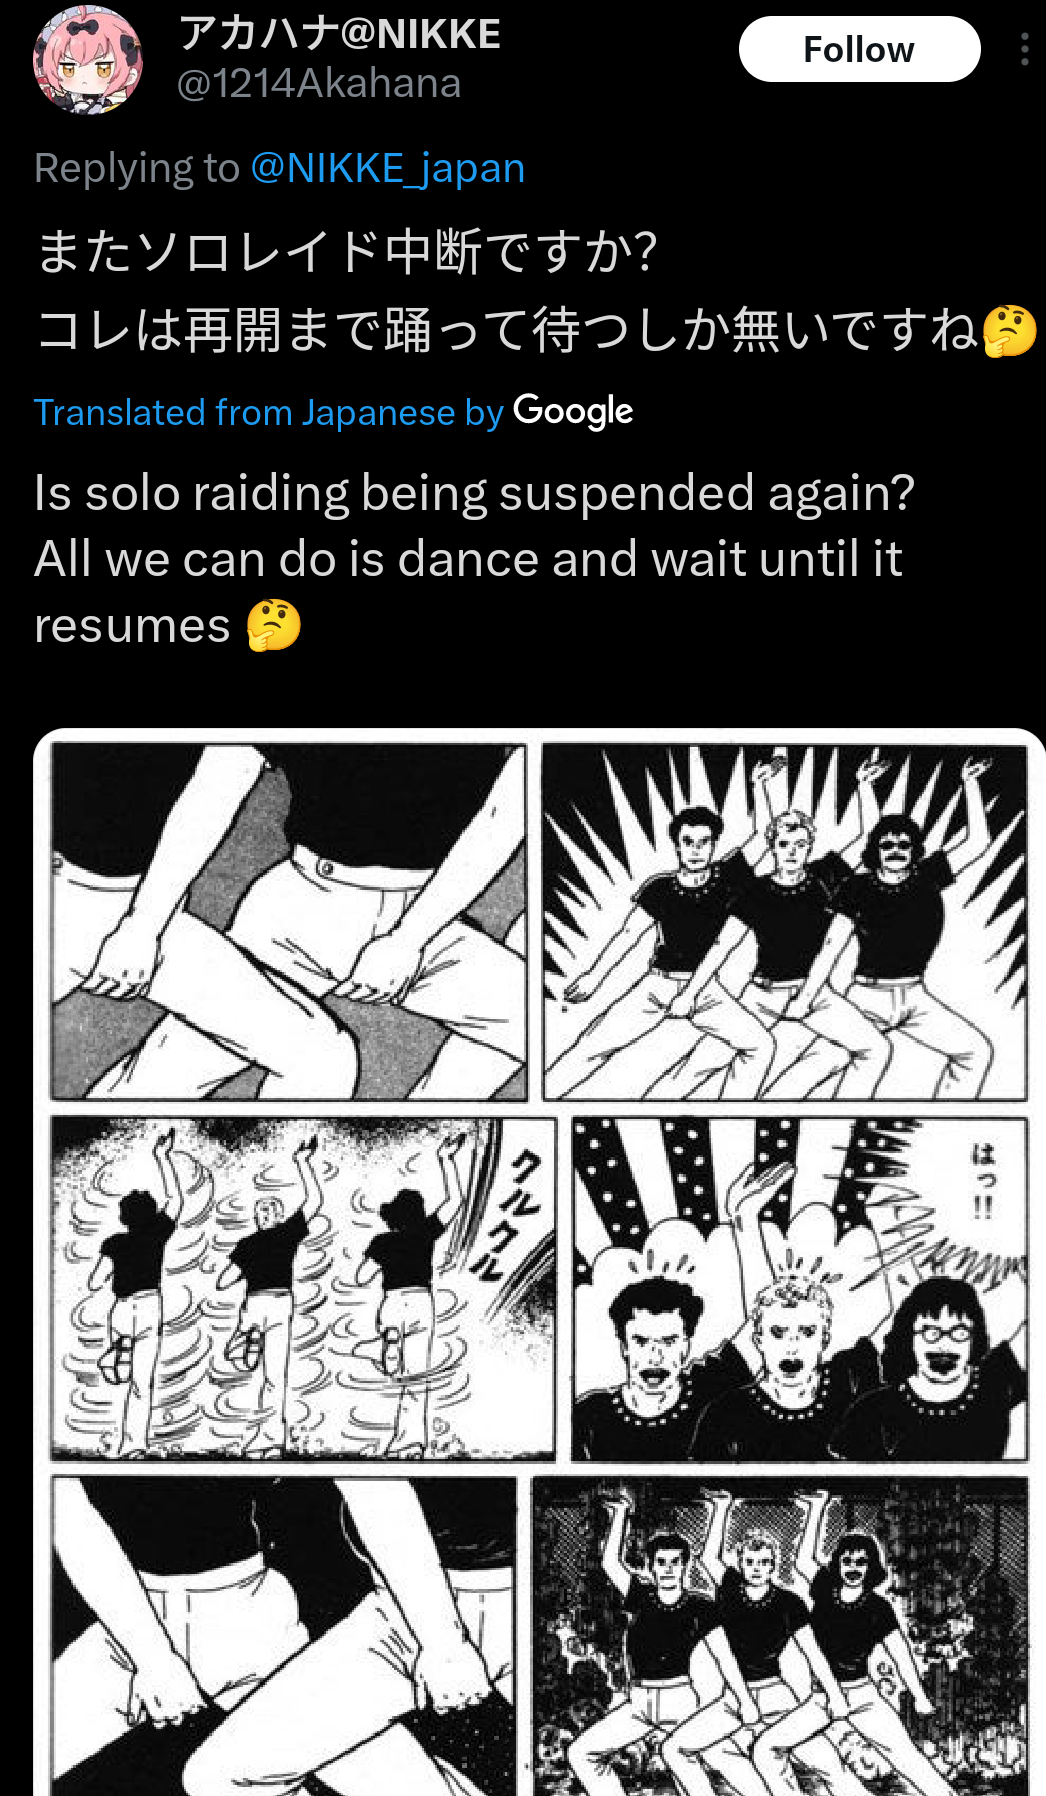This screenshot has width=1046, height=1796.
Task: Click the "Replying to" label
Action: [137, 168]
